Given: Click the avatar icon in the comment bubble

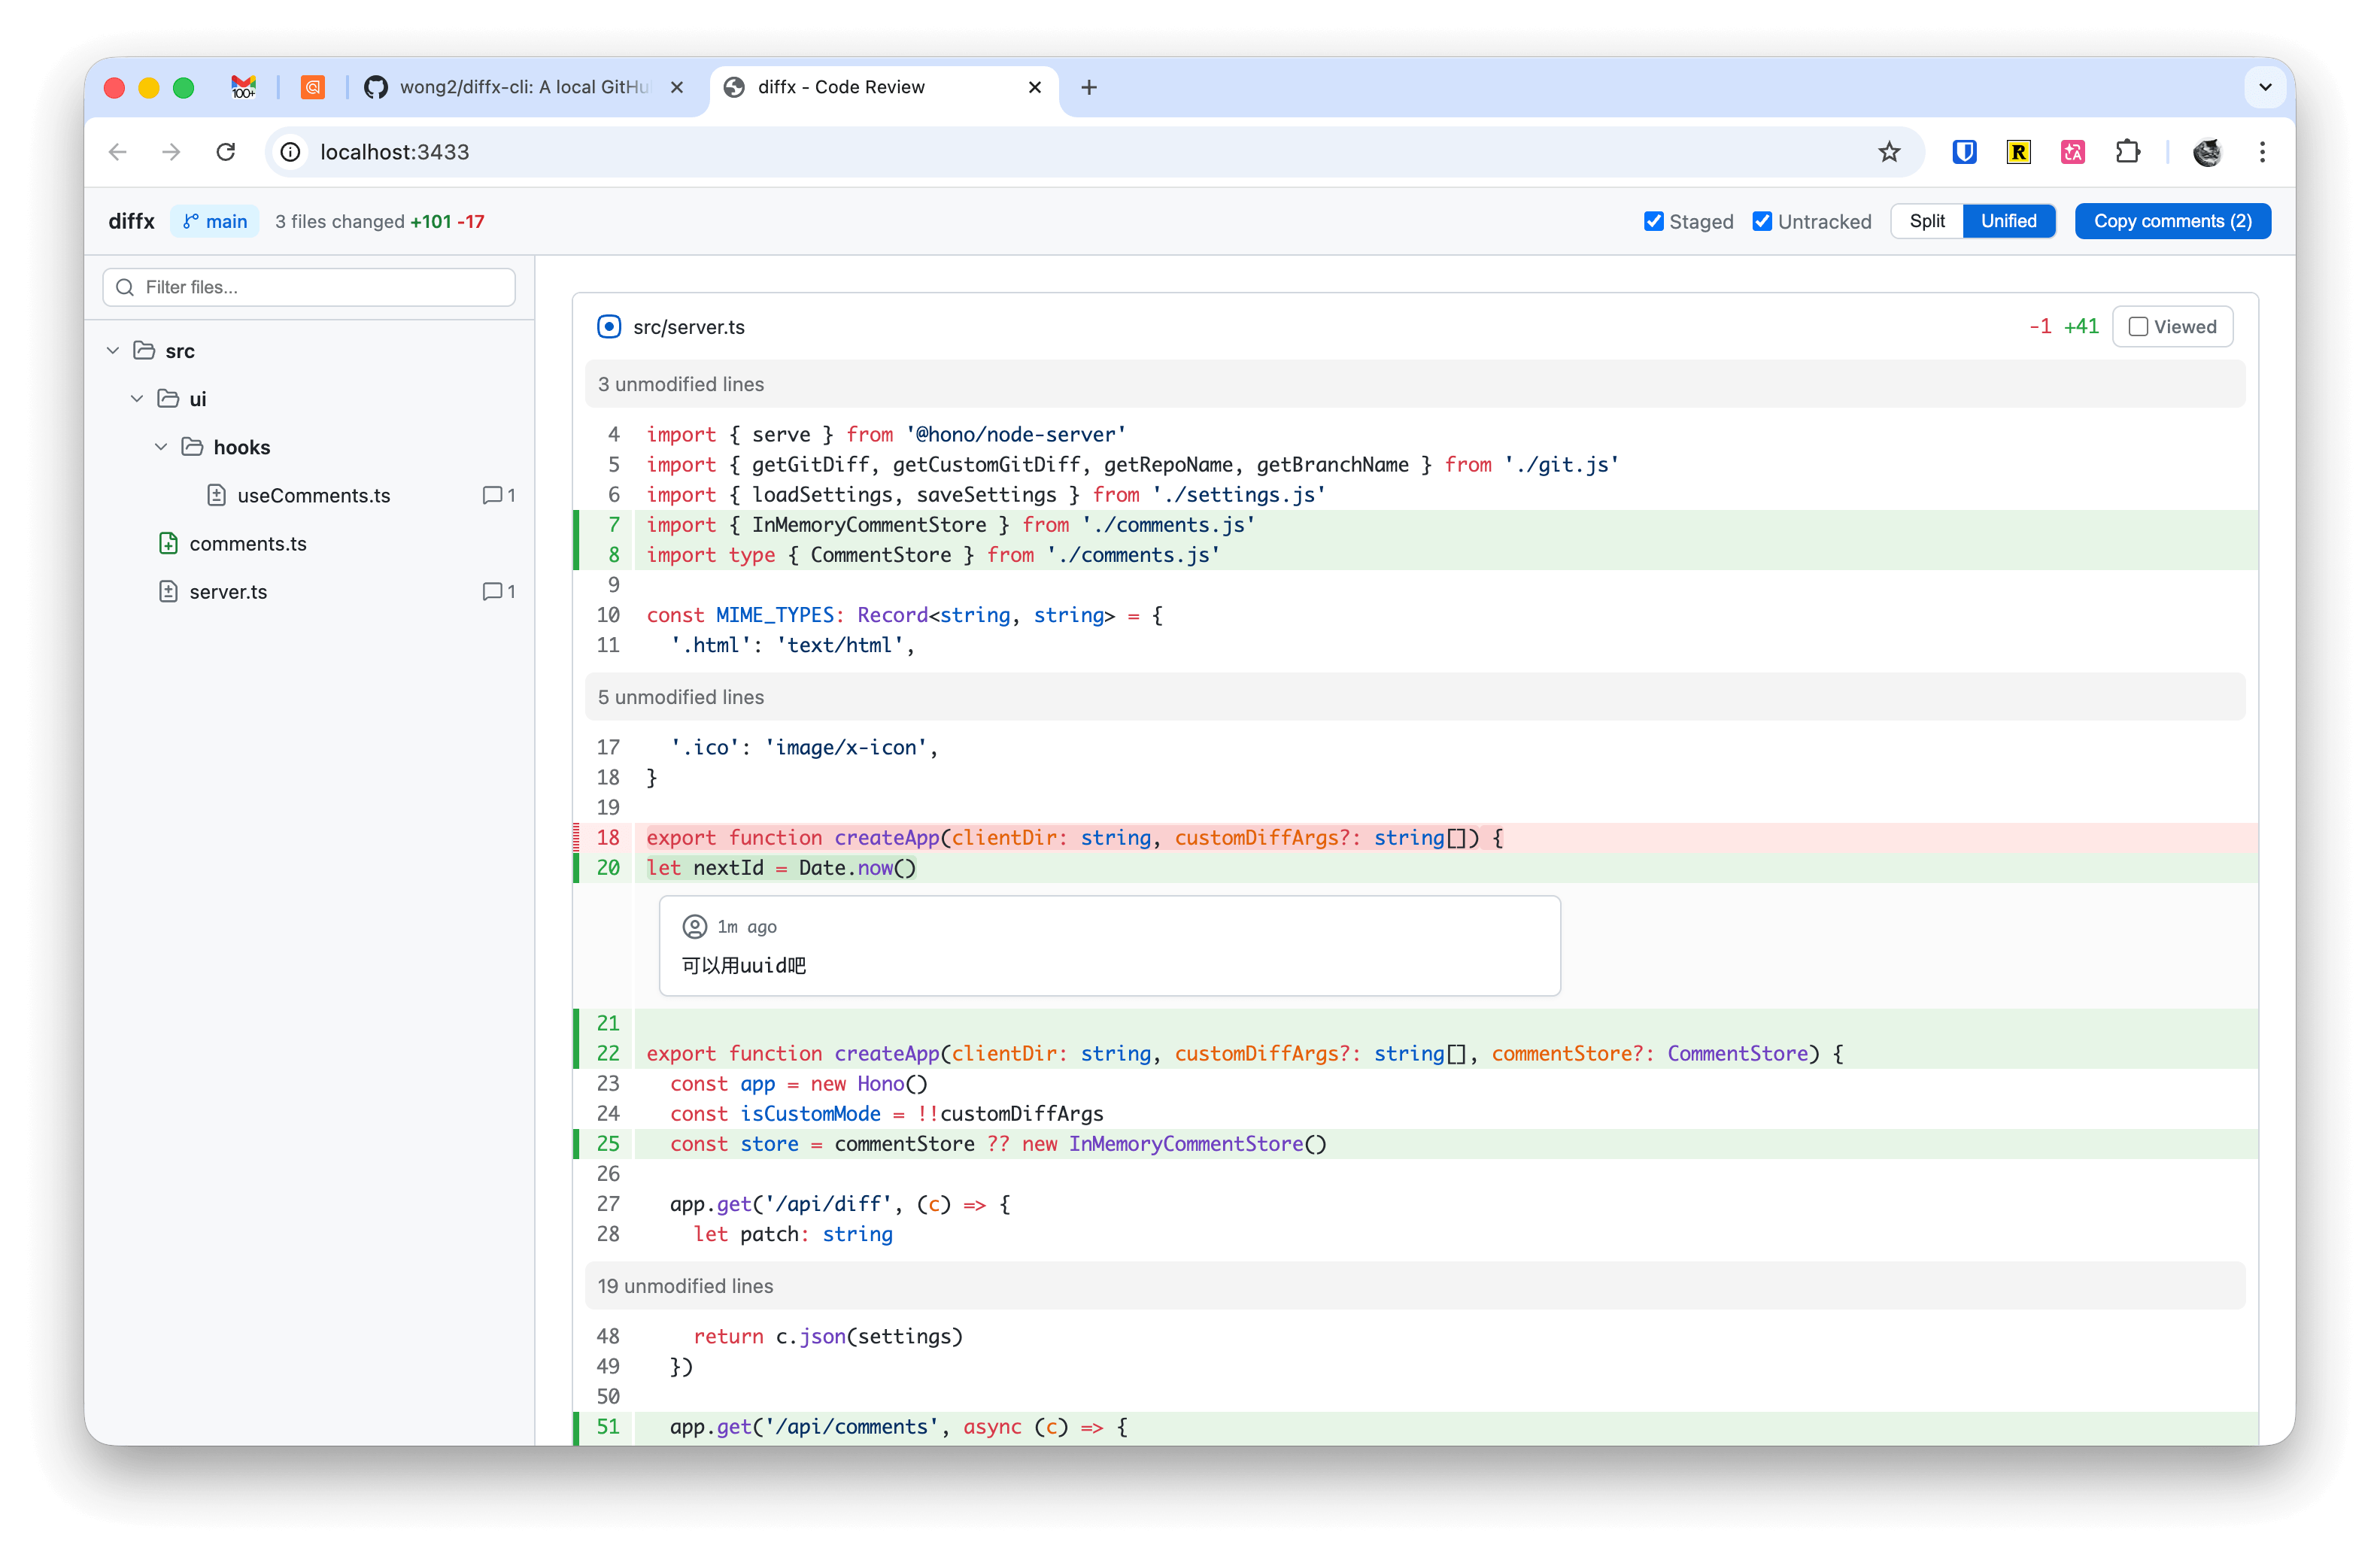Looking at the screenshot, I should pyautogui.click(x=695, y=926).
